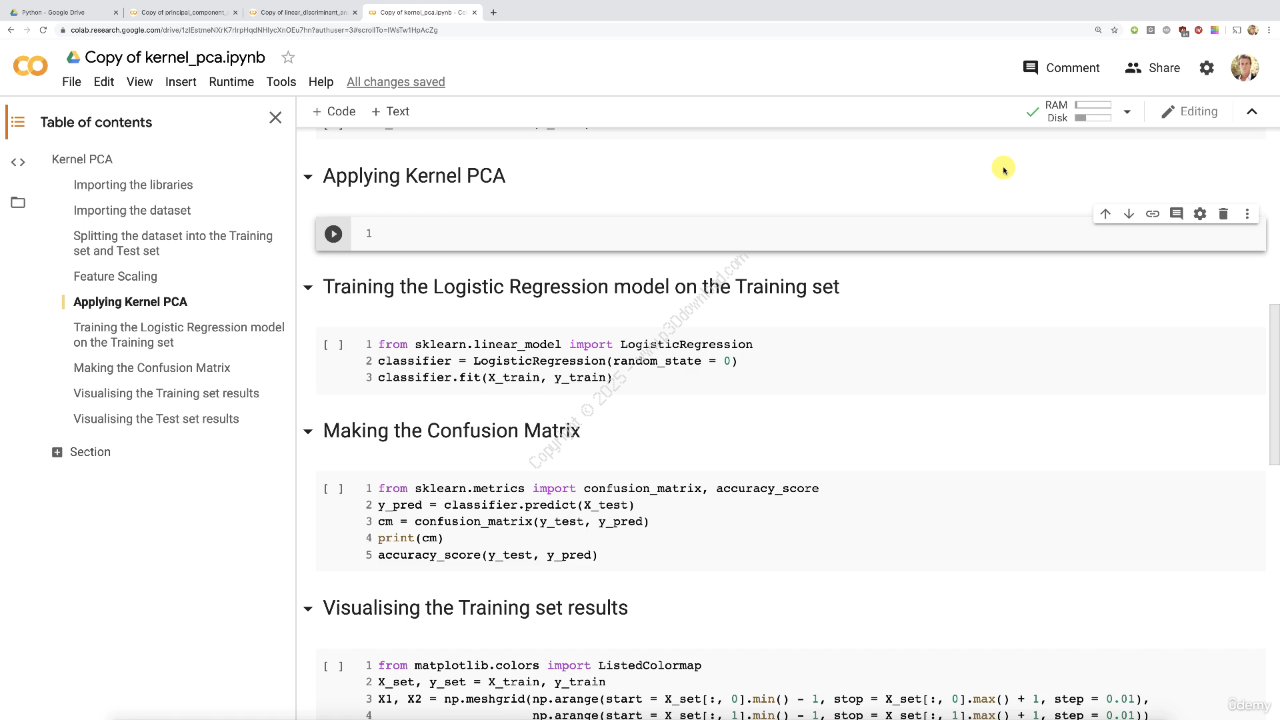
Task: Collapse the Making the Confusion Matrix section
Action: click(x=308, y=432)
